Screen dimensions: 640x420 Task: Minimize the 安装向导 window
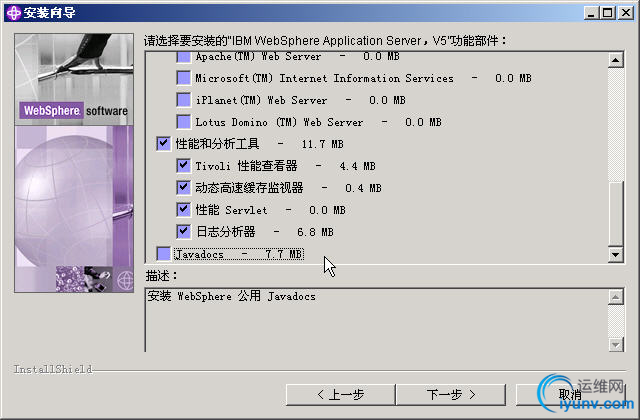click(591, 13)
